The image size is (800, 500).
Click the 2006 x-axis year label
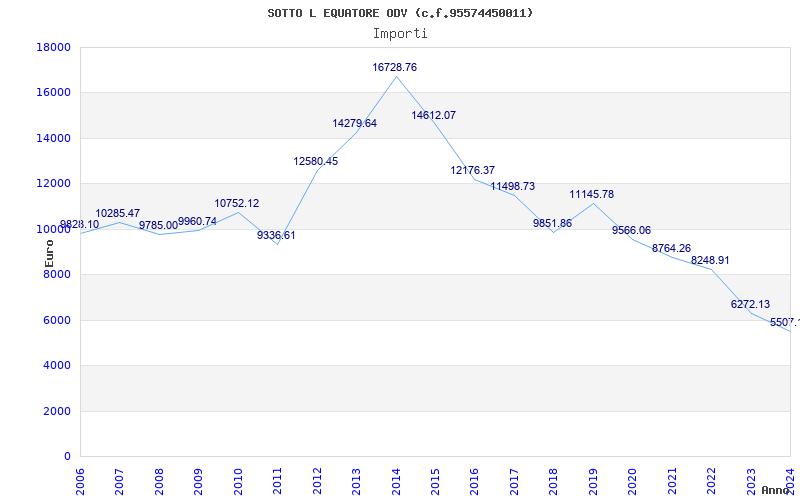(x=81, y=478)
